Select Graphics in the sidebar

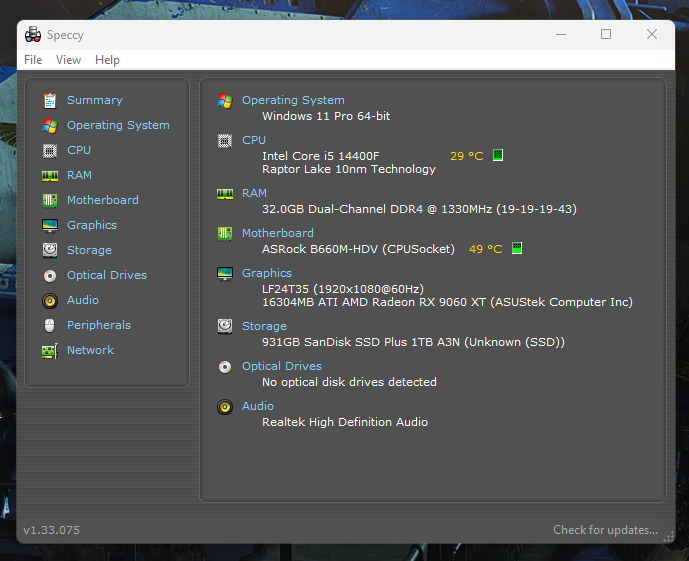92,225
